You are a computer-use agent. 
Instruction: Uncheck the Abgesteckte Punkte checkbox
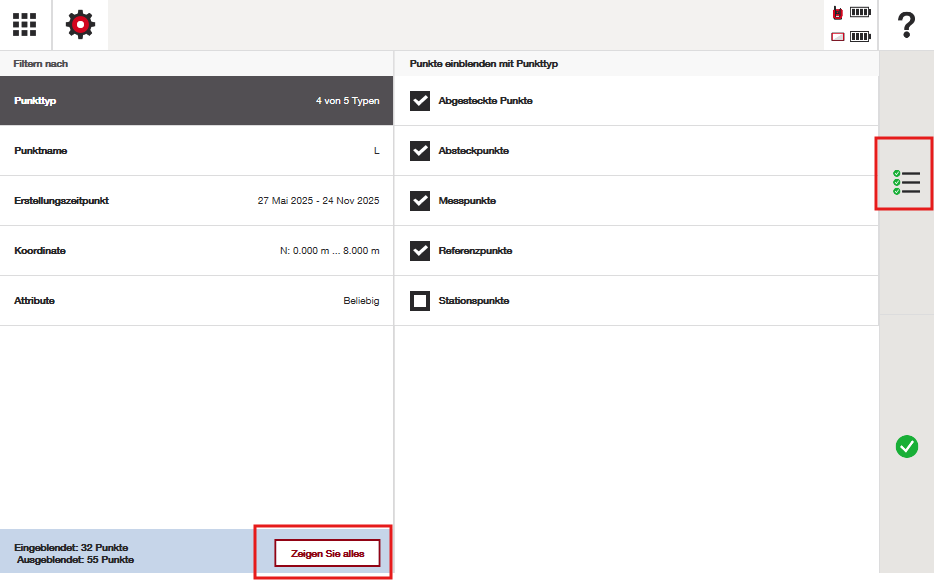point(420,101)
